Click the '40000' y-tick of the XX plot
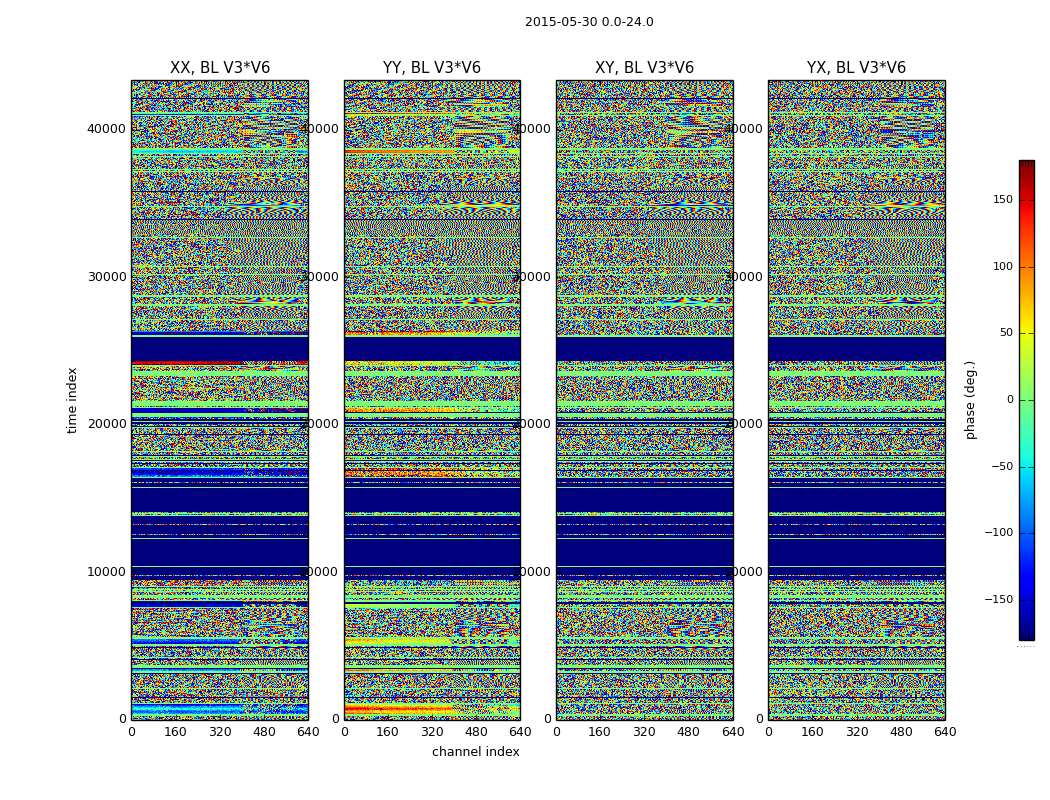Image resolution: width=1050 pixels, height=800 pixels. (x=106, y=128)
